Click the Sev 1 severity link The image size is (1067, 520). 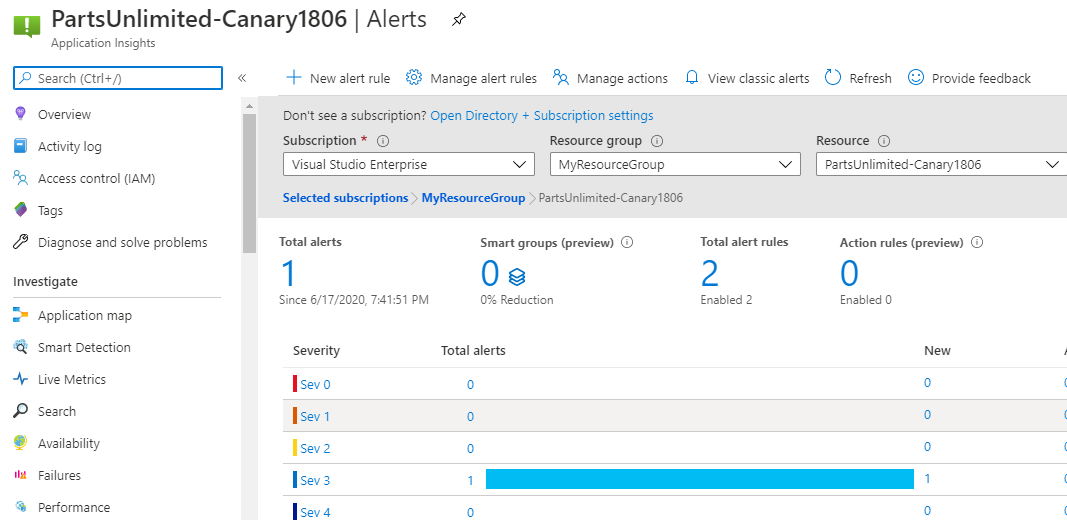315,417
